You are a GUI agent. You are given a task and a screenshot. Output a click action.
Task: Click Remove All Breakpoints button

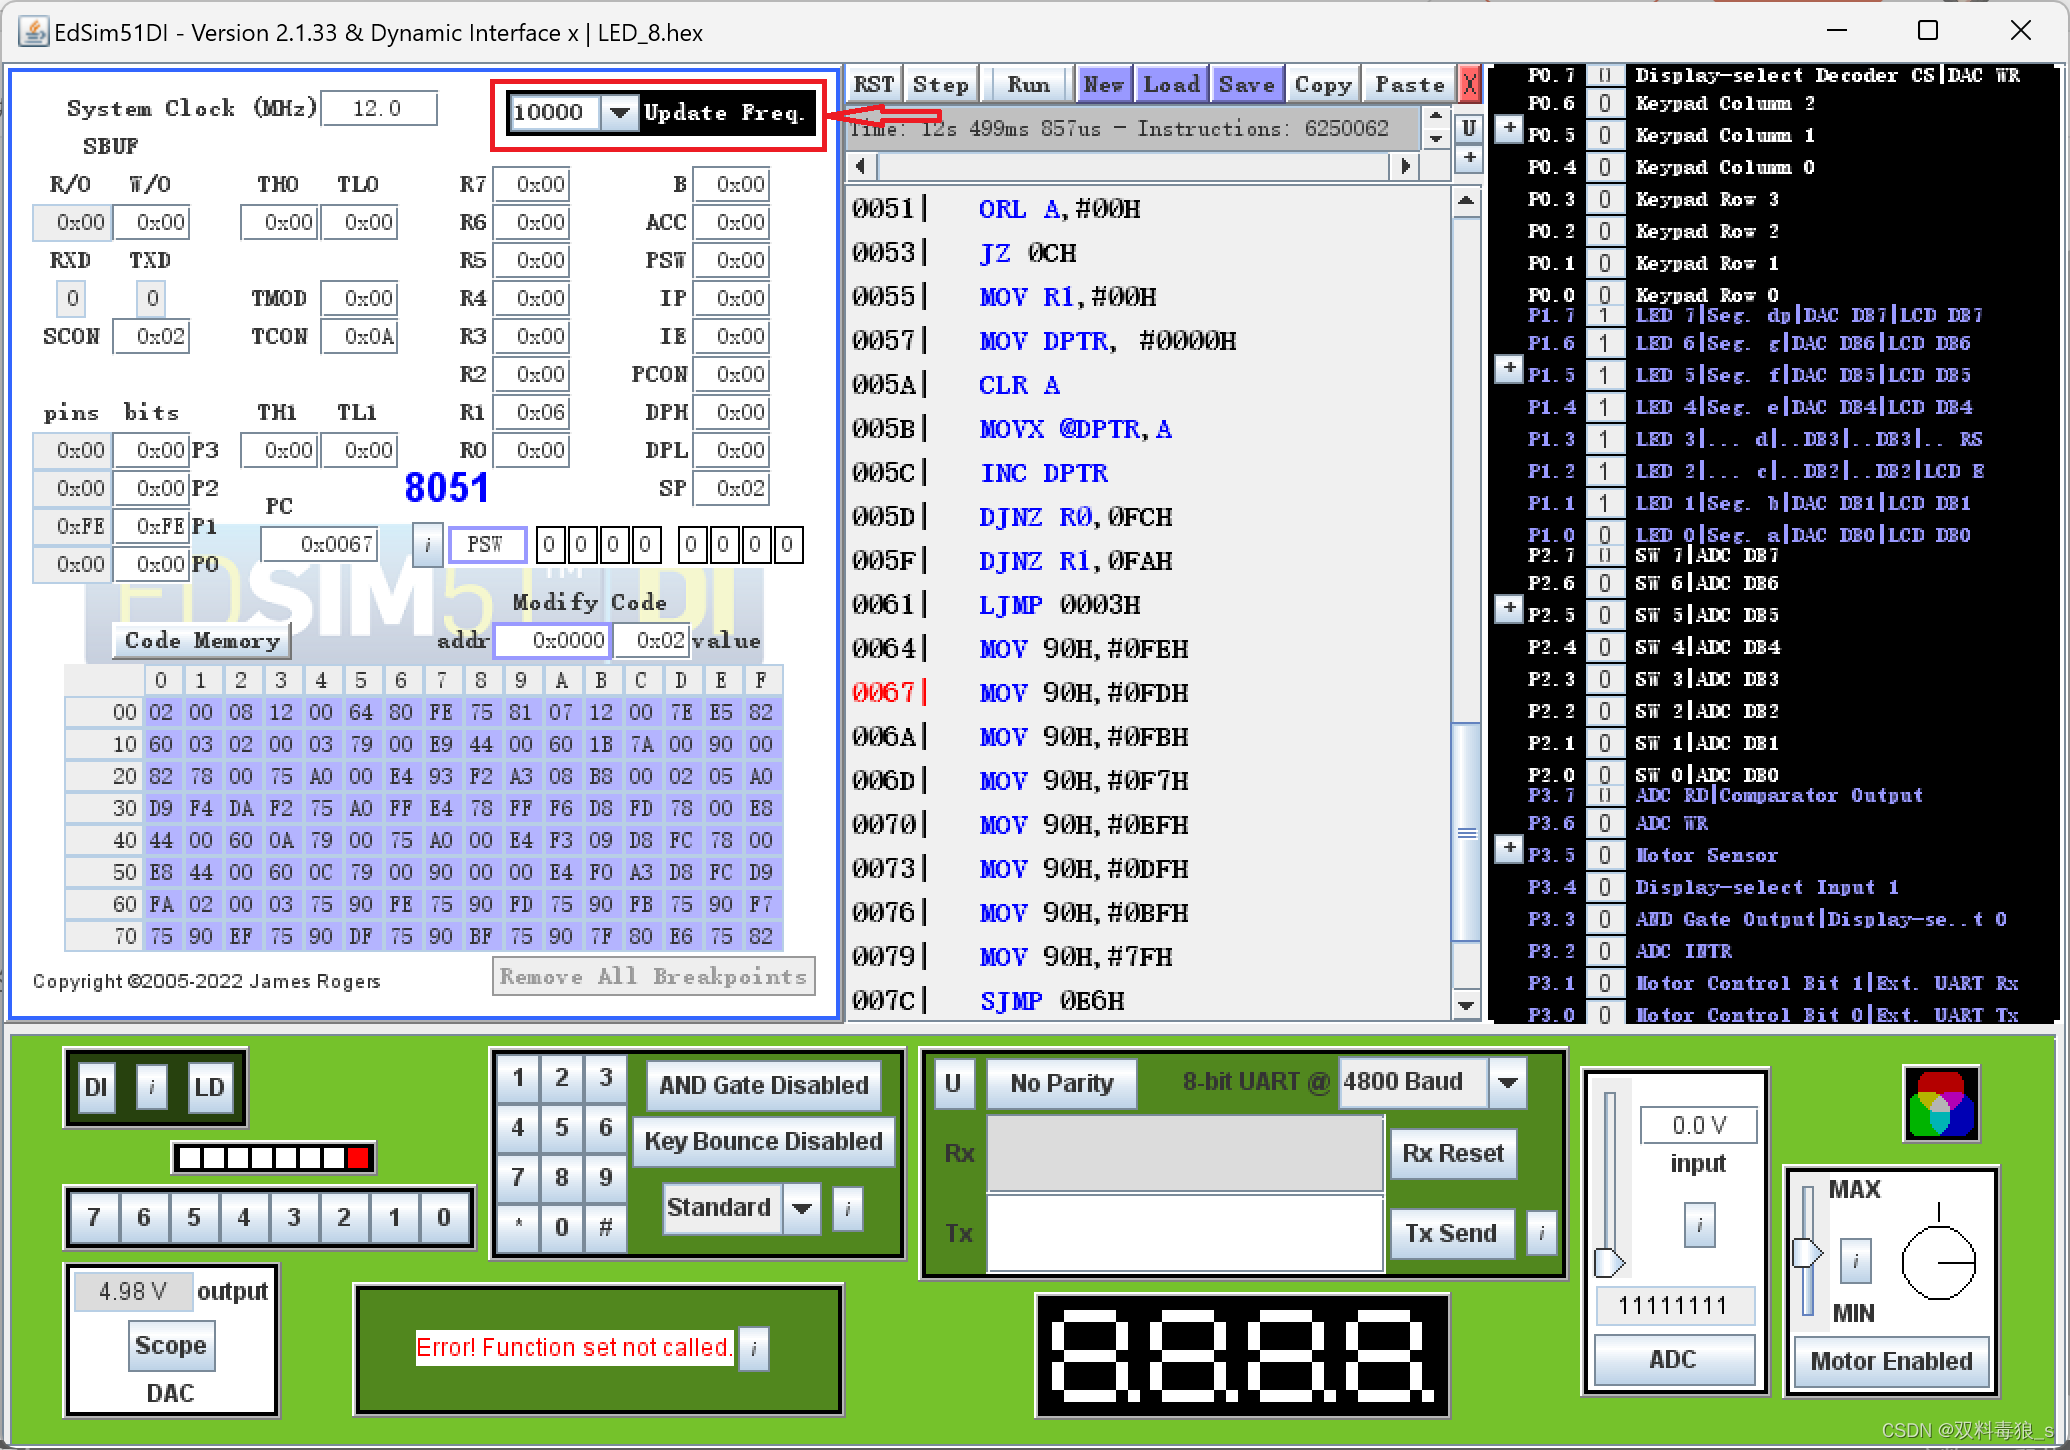click(x=654, y=976)
